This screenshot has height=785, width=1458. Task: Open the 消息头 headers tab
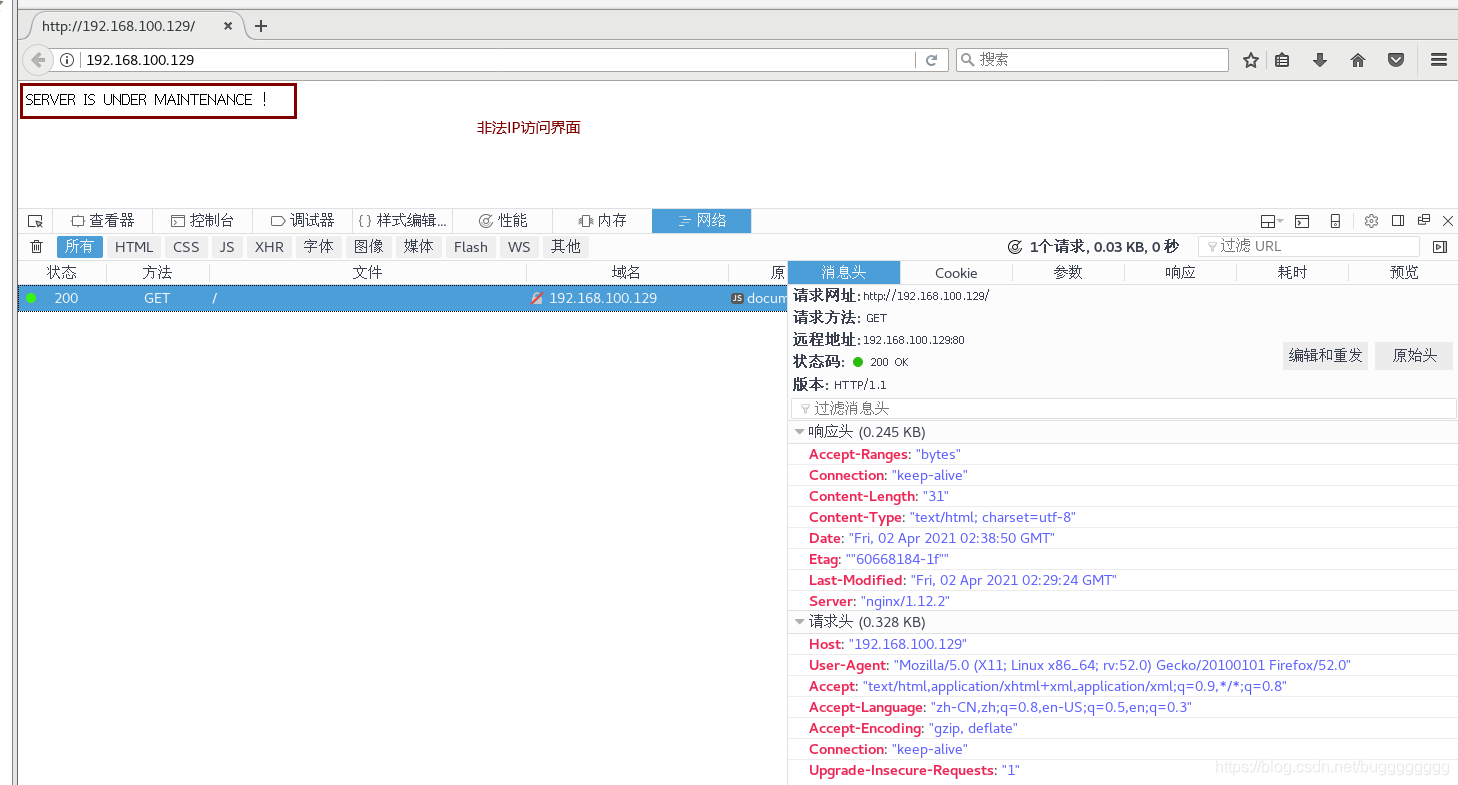pos(844,272)
